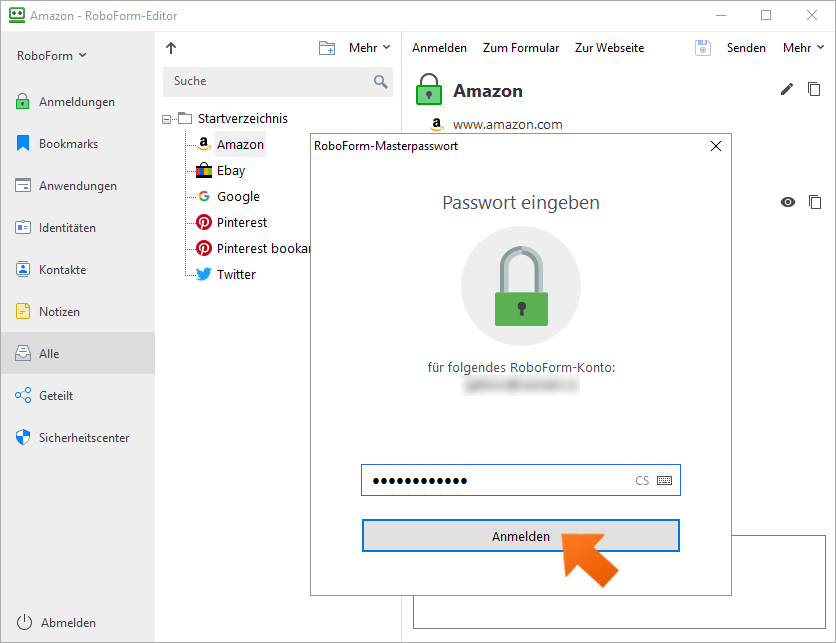Select the Pinterest bookmark entry
Image resolution: width=836 pixels, height=643 pixels.
coord(263,248)
